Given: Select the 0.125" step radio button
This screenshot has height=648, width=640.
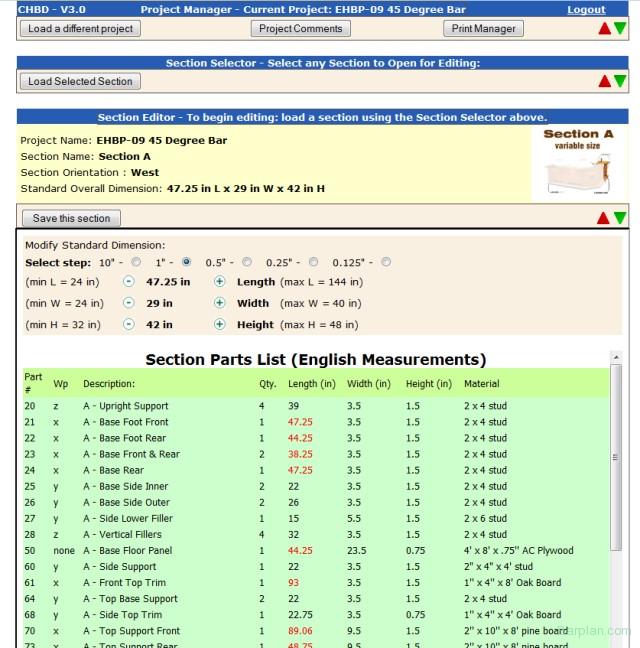Looking at the screenshot, I should (x=386, y=262).
